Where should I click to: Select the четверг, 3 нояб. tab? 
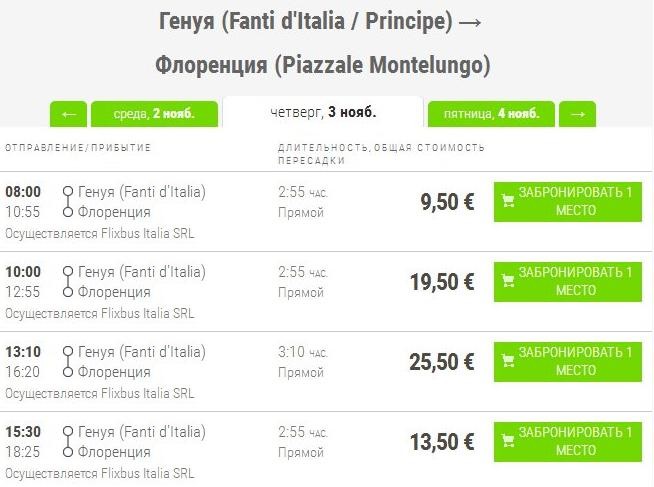(323, 112)
